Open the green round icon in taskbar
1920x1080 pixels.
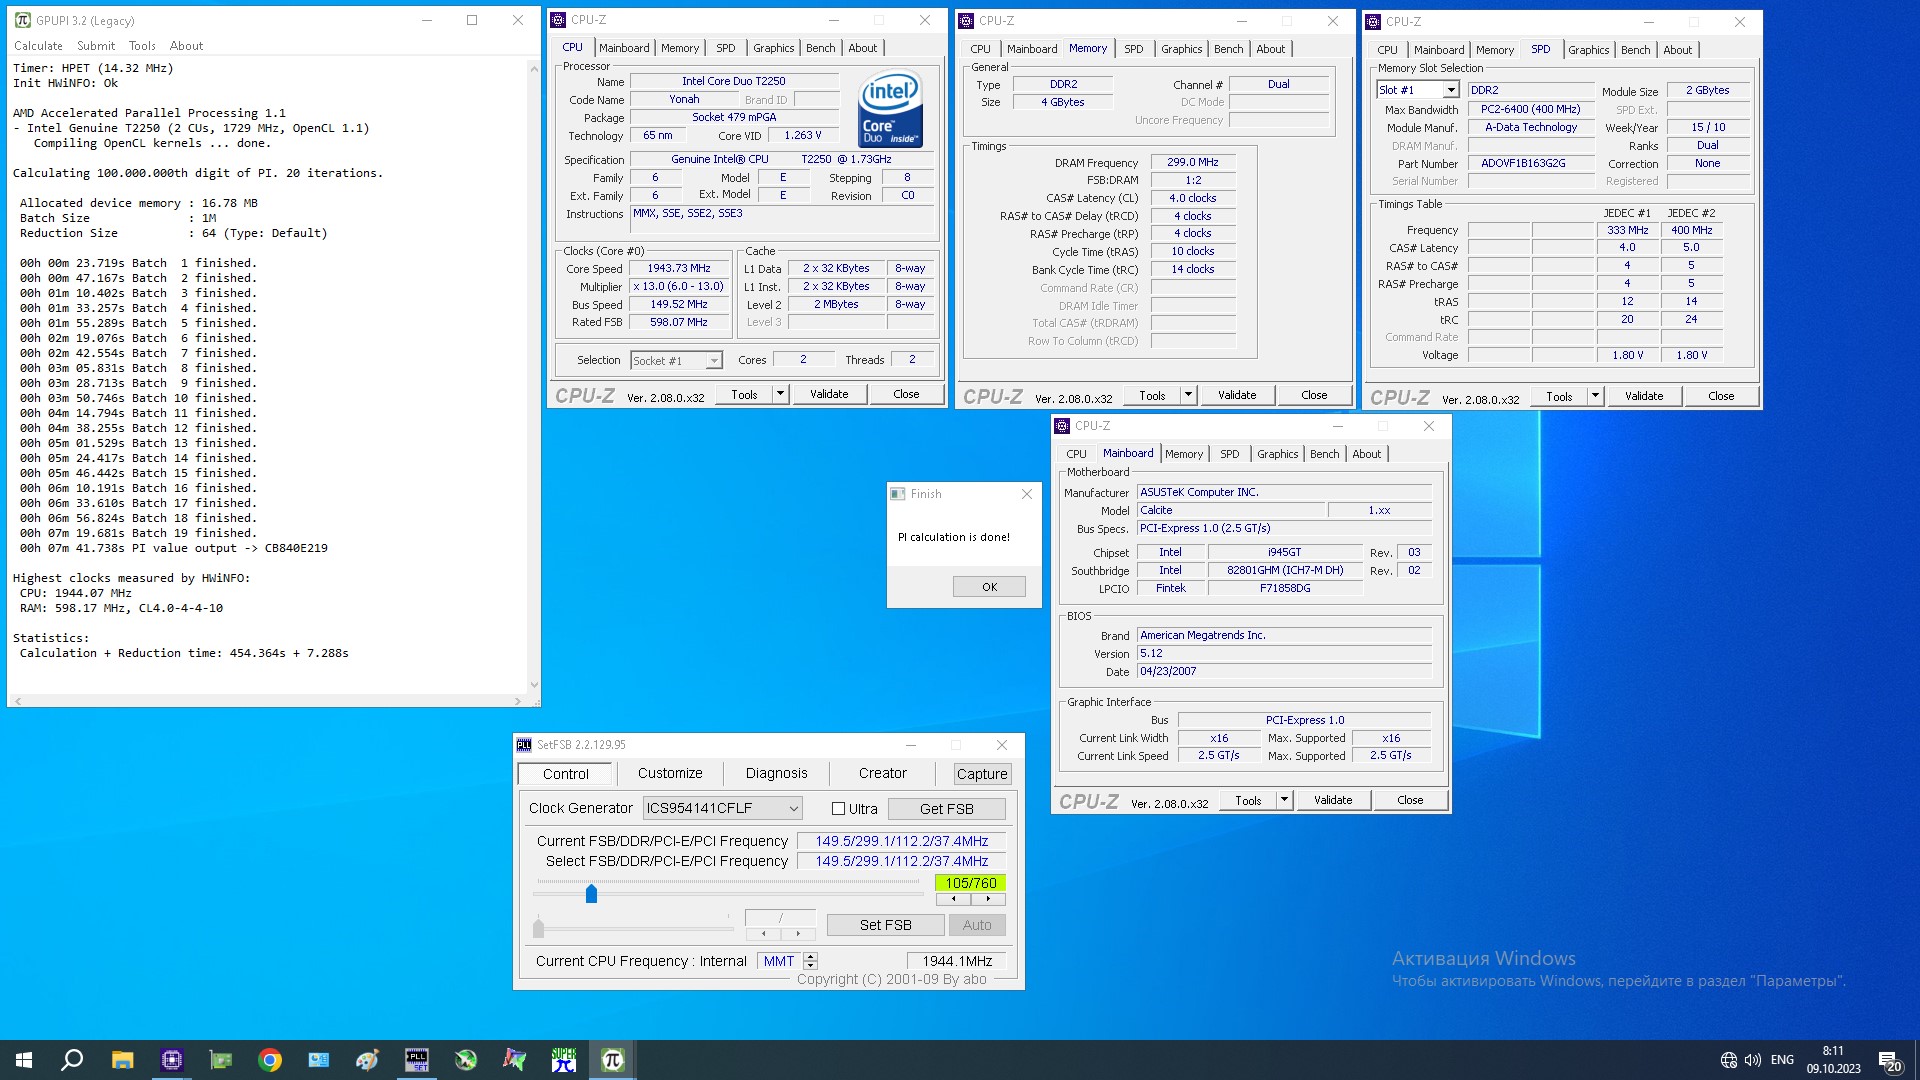tap(465, 1060)
